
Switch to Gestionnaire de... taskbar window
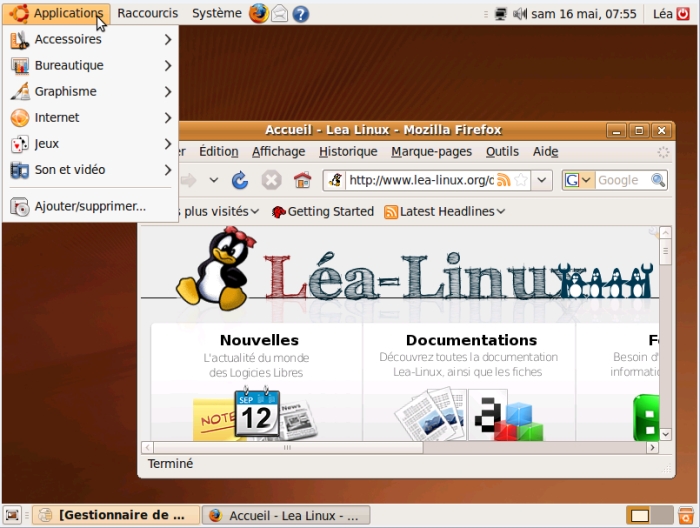(114, 515)
